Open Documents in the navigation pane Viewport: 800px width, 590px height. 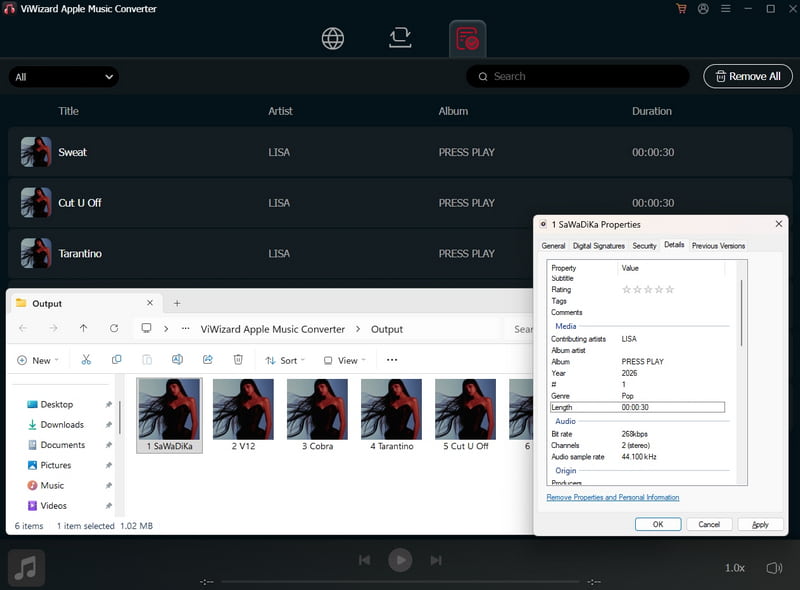pos(63,445)
